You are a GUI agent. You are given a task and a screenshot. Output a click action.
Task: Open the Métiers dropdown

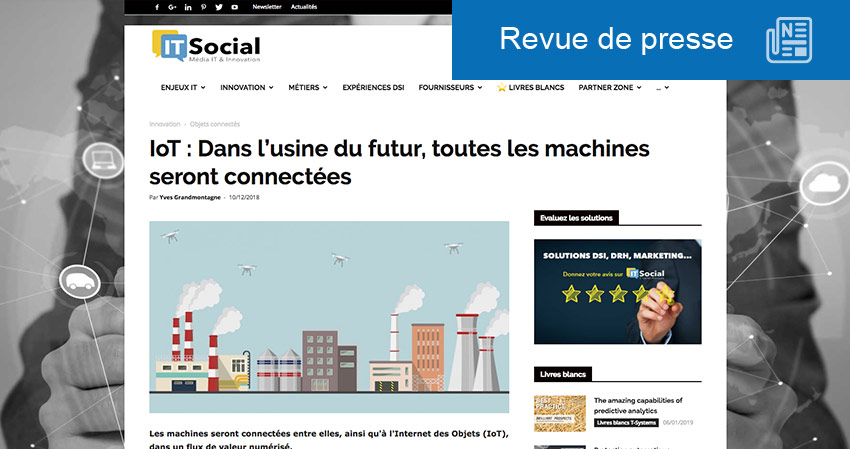pyautogui.click(x=307, y=88)
